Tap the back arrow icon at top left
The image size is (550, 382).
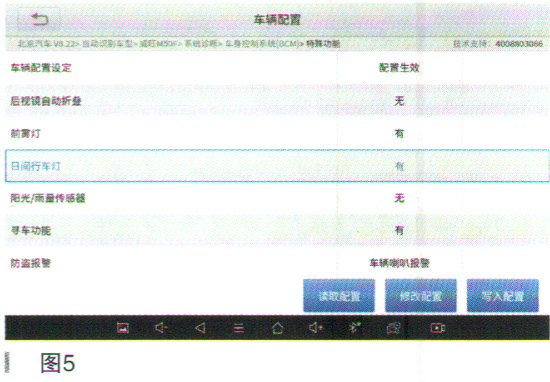[39, 19]
